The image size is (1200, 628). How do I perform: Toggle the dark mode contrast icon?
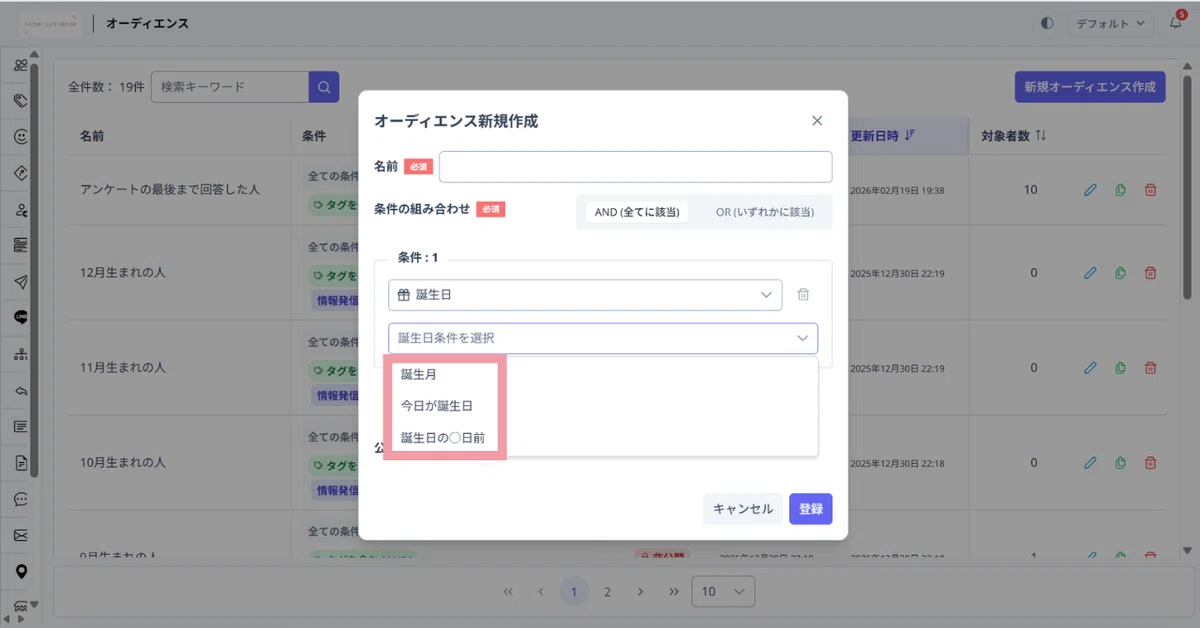[x=1047, y=23]
